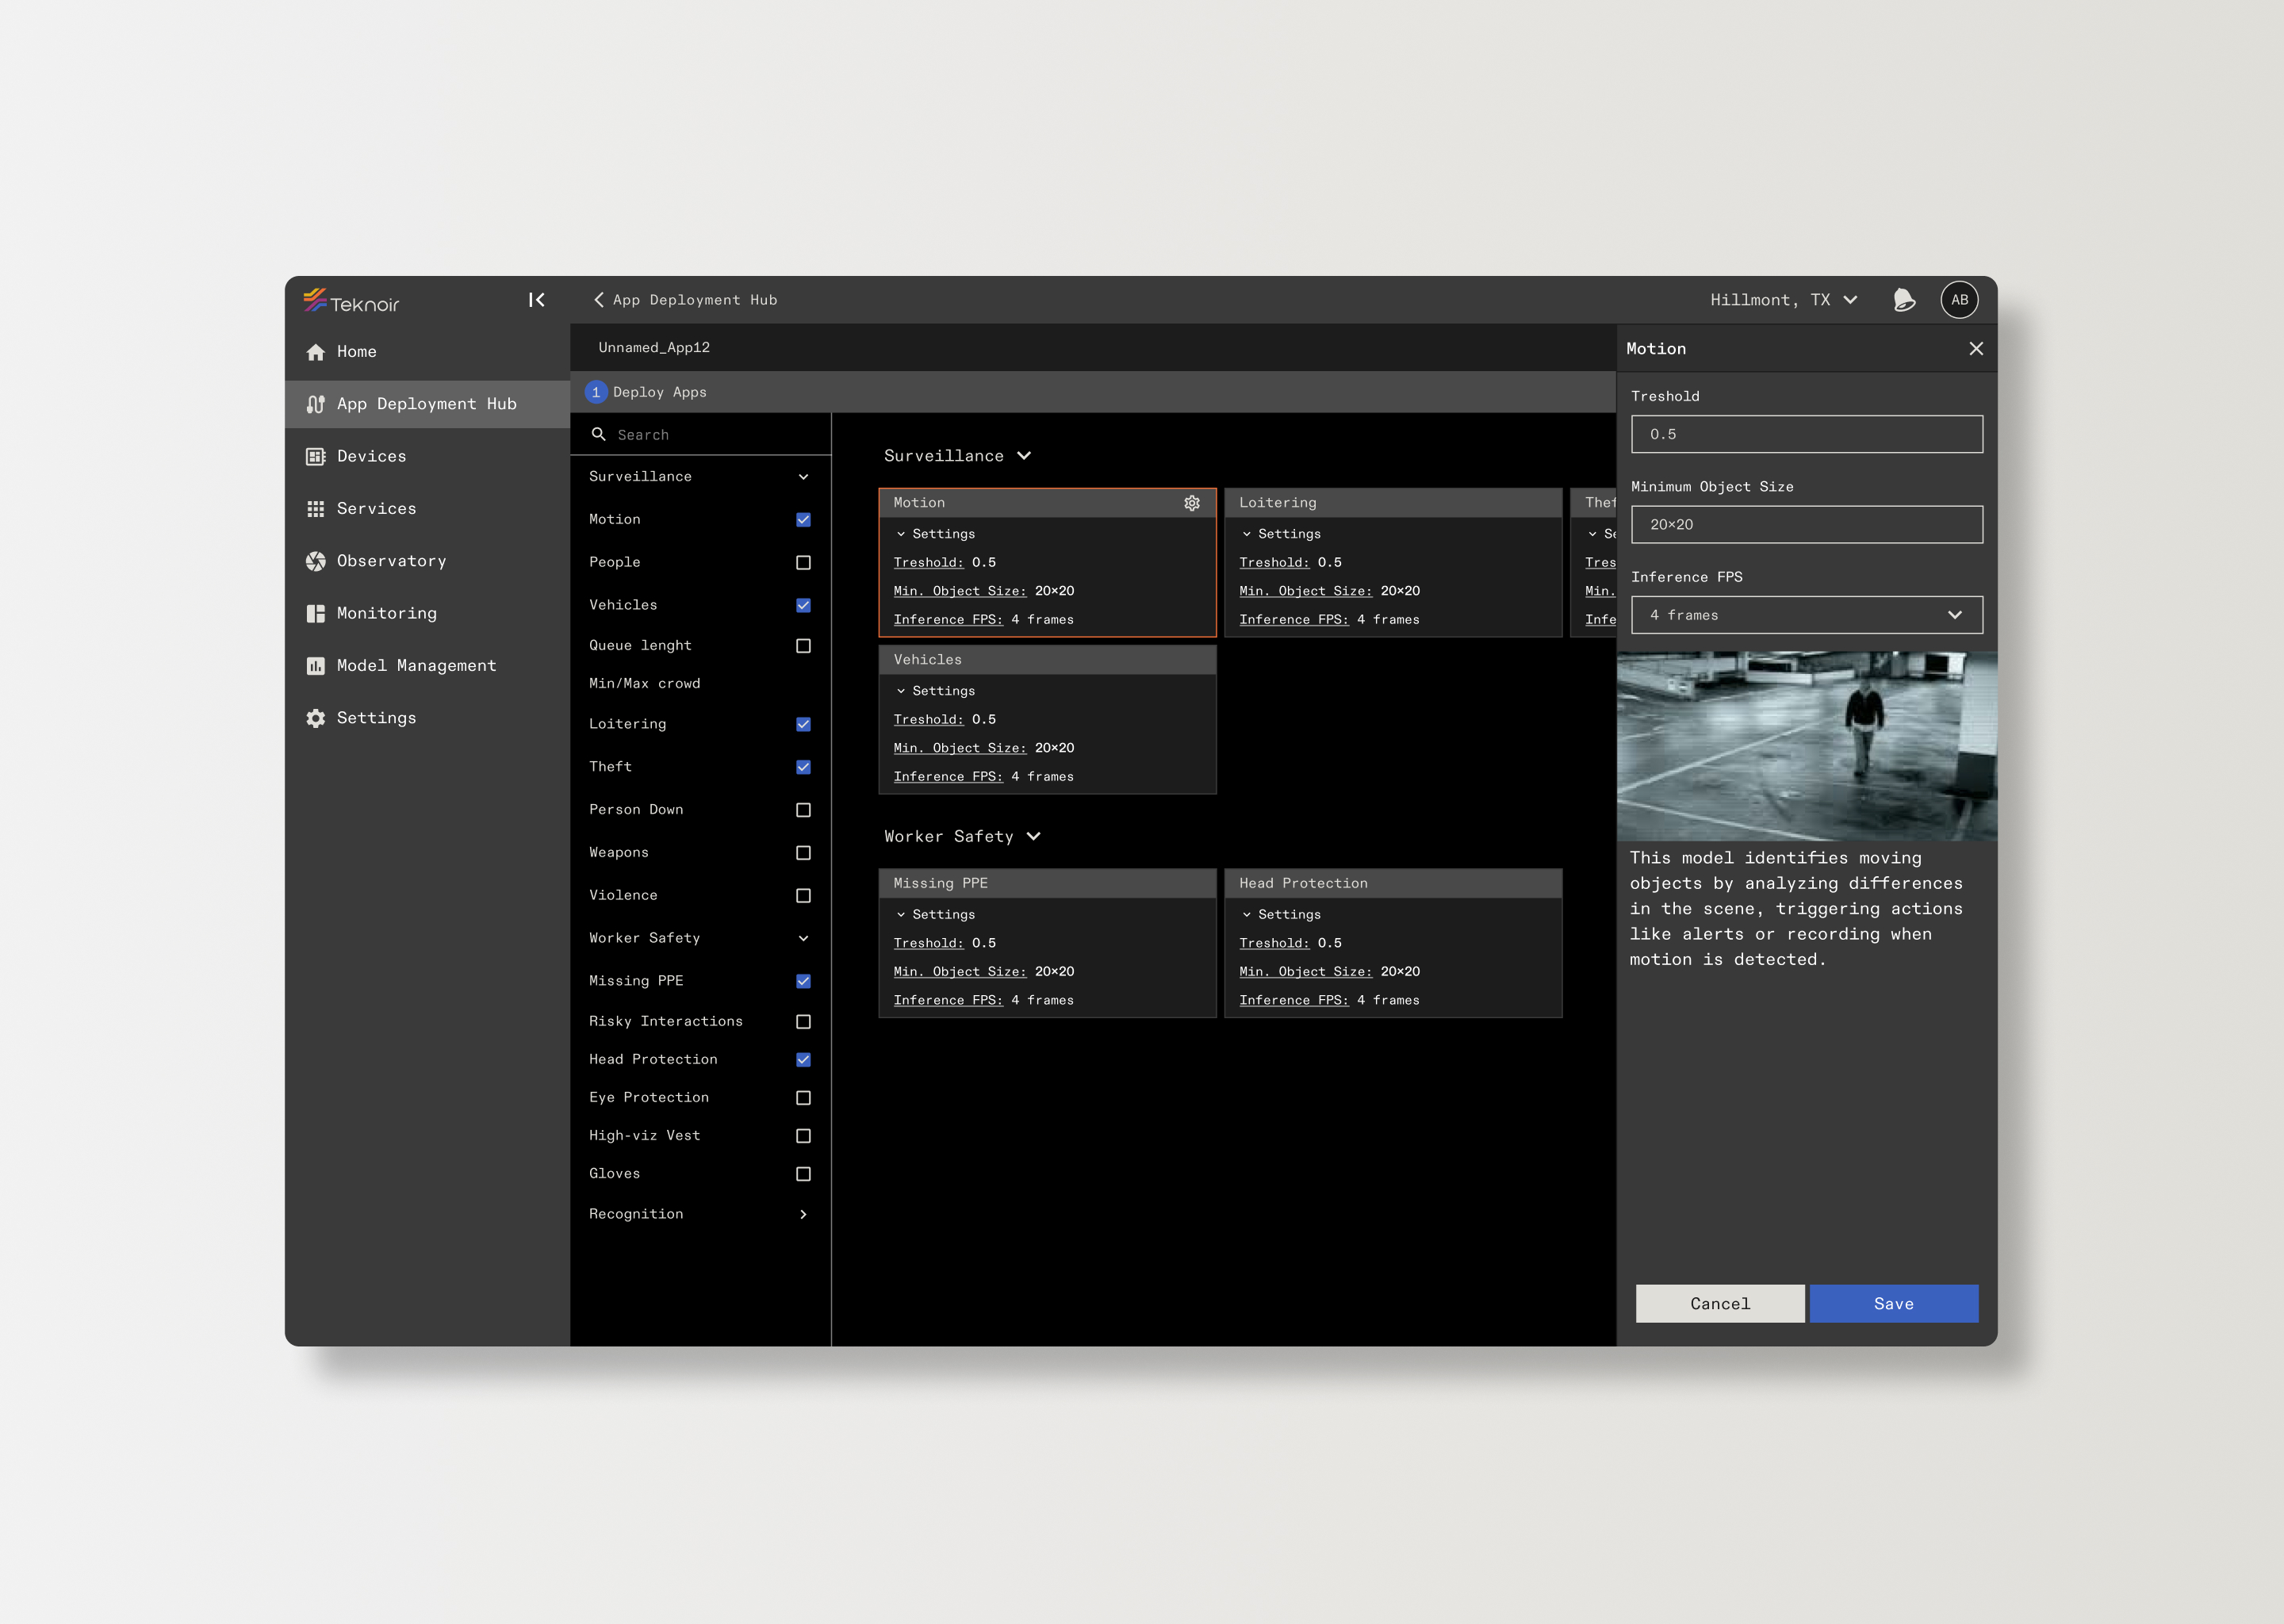This screenshot has height=1624, width=2284.
Task: Close the Motion panel
Action: (x=1976, y=349)
